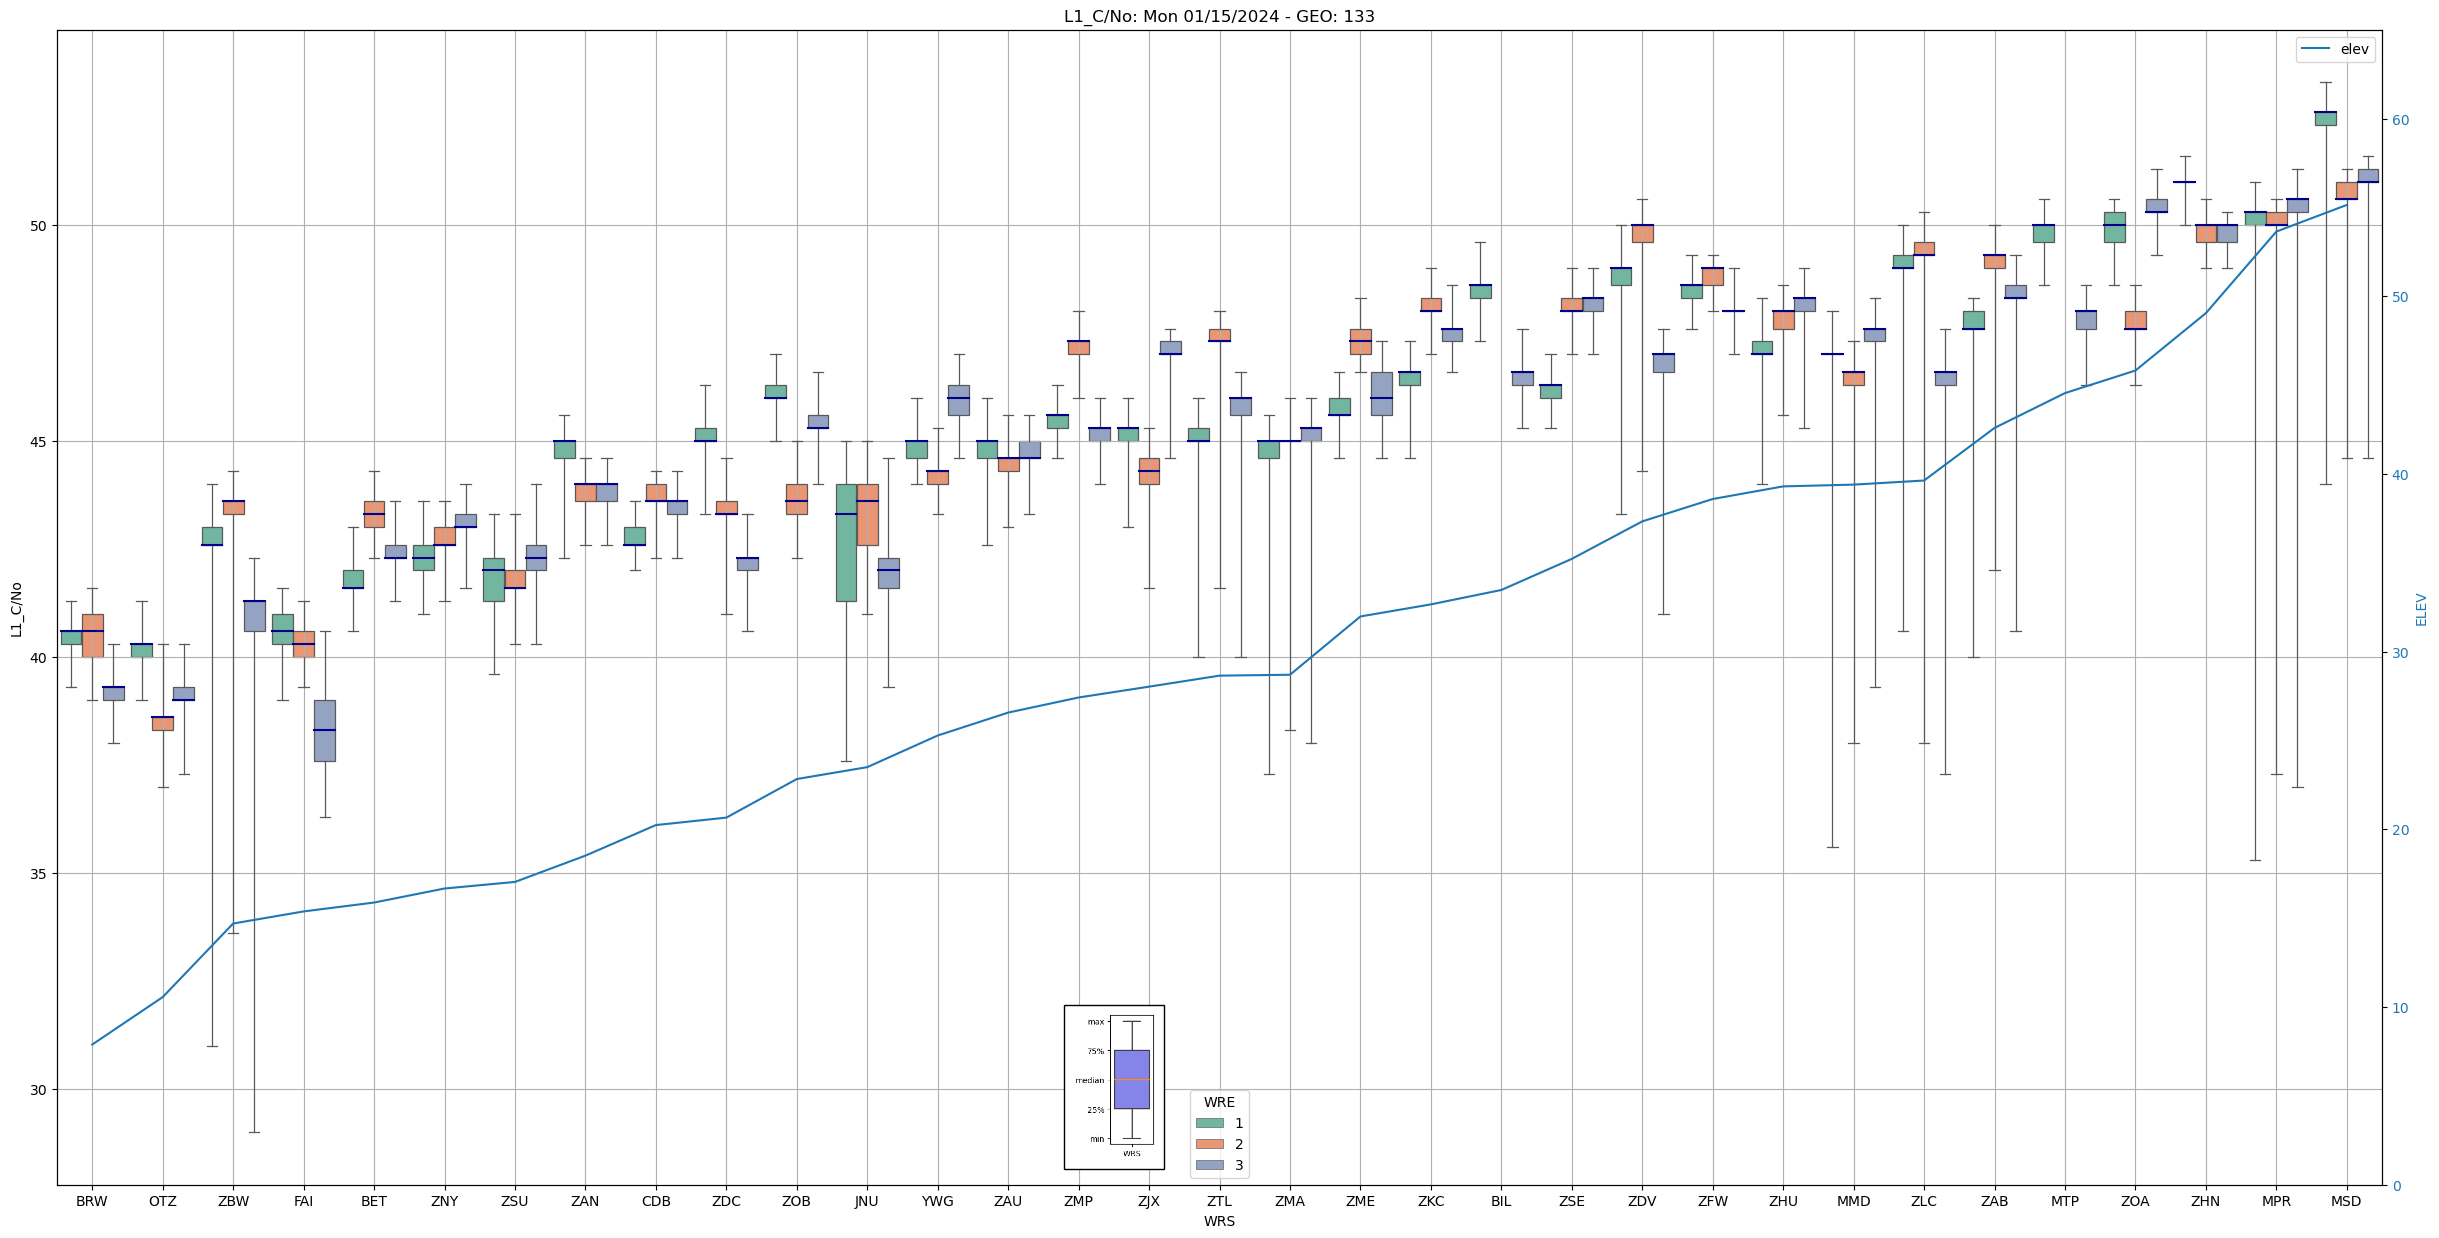
Task: Click the ZMA station label
Action: tap(1290, 1201)
